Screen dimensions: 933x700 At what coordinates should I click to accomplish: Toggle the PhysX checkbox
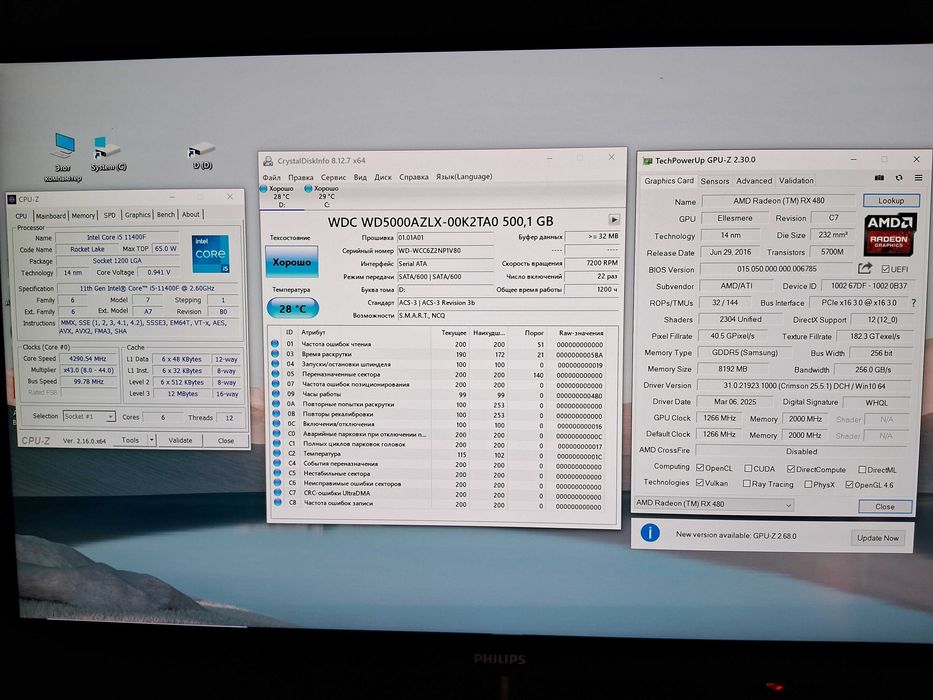point(809,485)
